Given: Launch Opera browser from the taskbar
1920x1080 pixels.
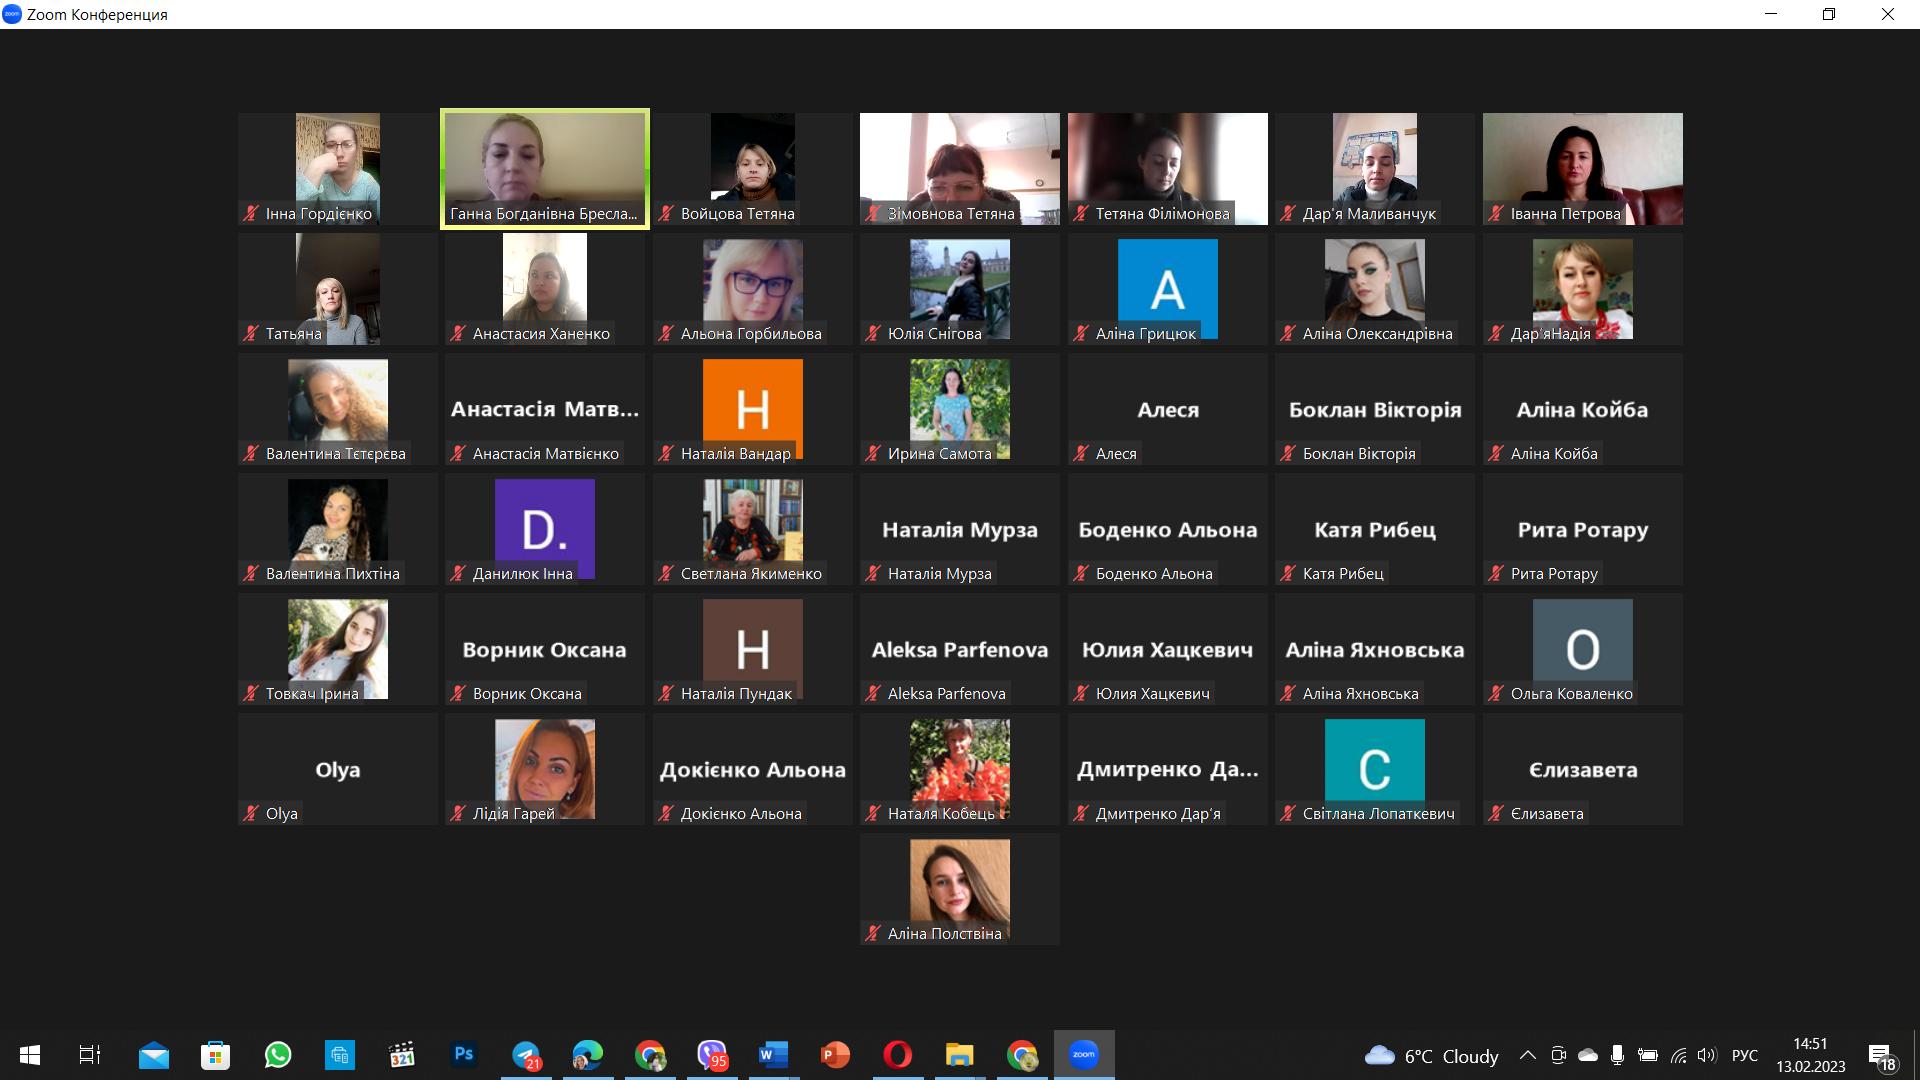Looking at the screenshot, I should coord(897,1055).
